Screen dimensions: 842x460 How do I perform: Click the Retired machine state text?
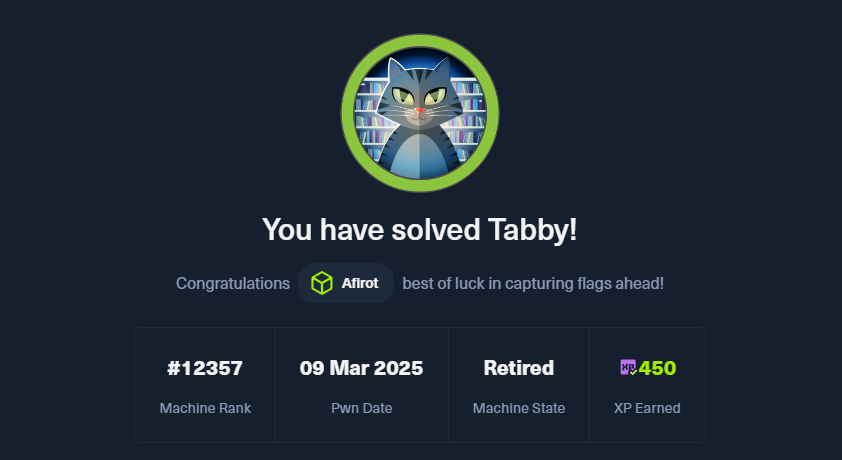pos(519,368)
